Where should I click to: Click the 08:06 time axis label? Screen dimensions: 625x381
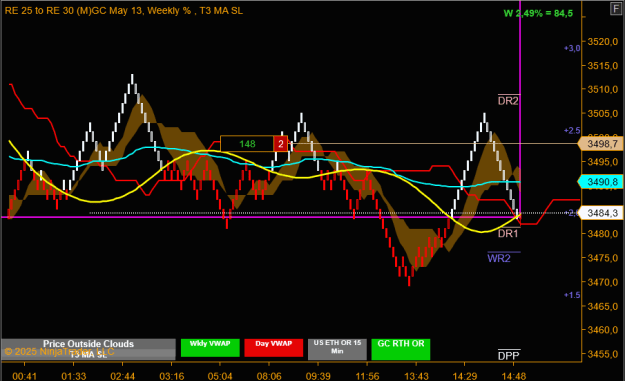(269, 376)
